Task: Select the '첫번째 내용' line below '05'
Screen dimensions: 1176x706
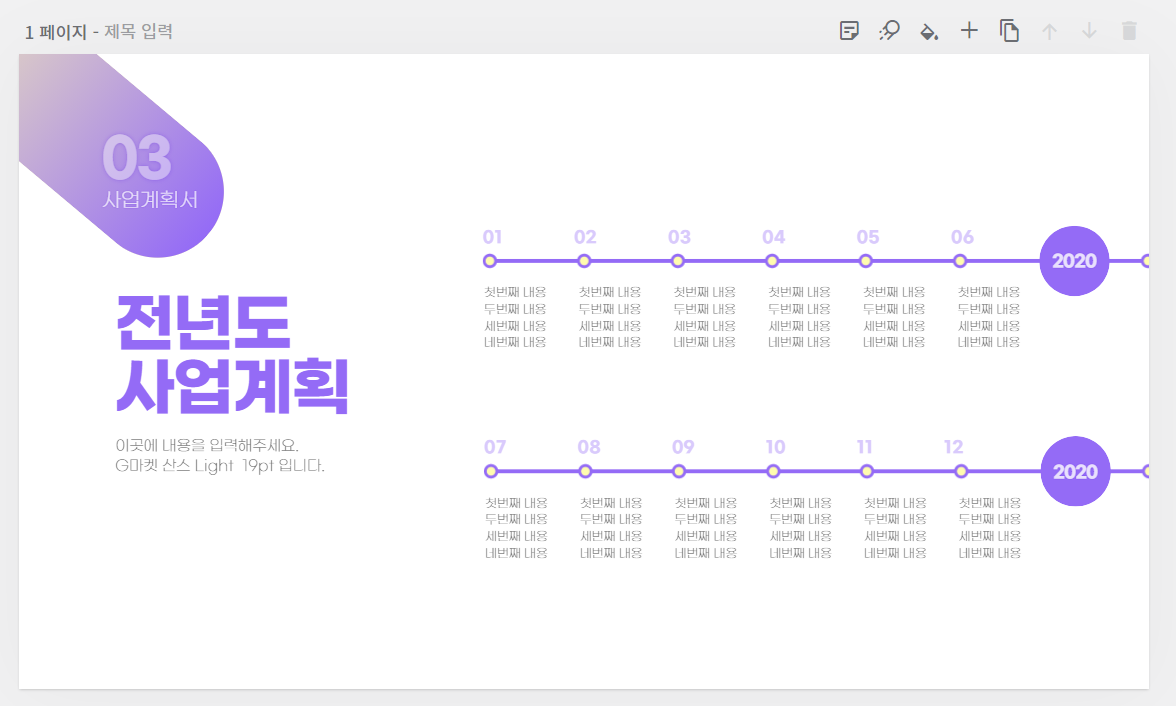Action: click(894, 292)
